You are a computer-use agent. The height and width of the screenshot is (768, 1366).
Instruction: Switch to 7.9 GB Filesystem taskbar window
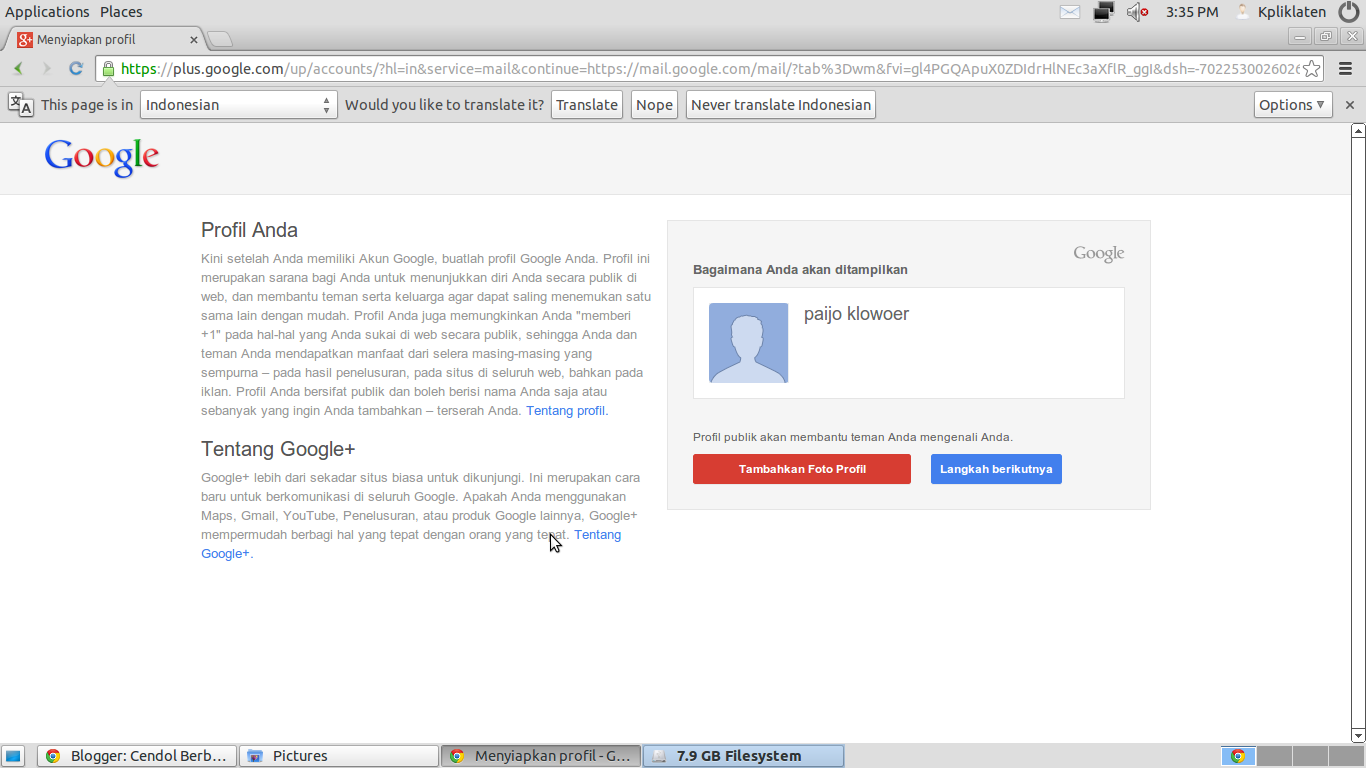(743, 756)
